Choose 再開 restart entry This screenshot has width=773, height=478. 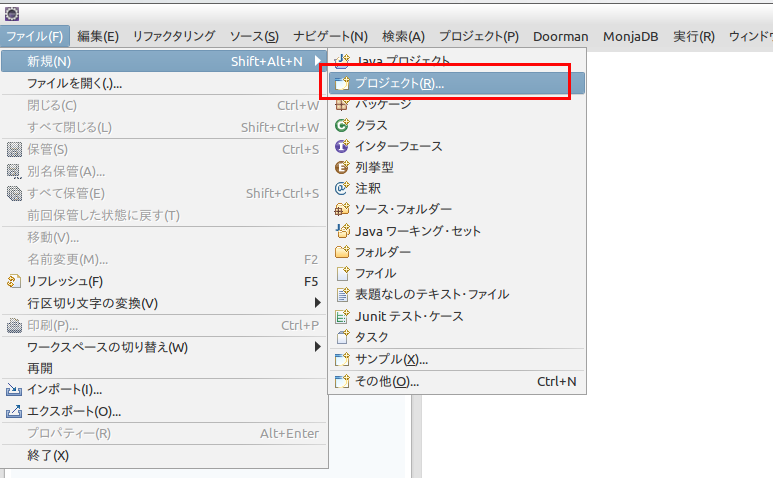pos(164,368)
